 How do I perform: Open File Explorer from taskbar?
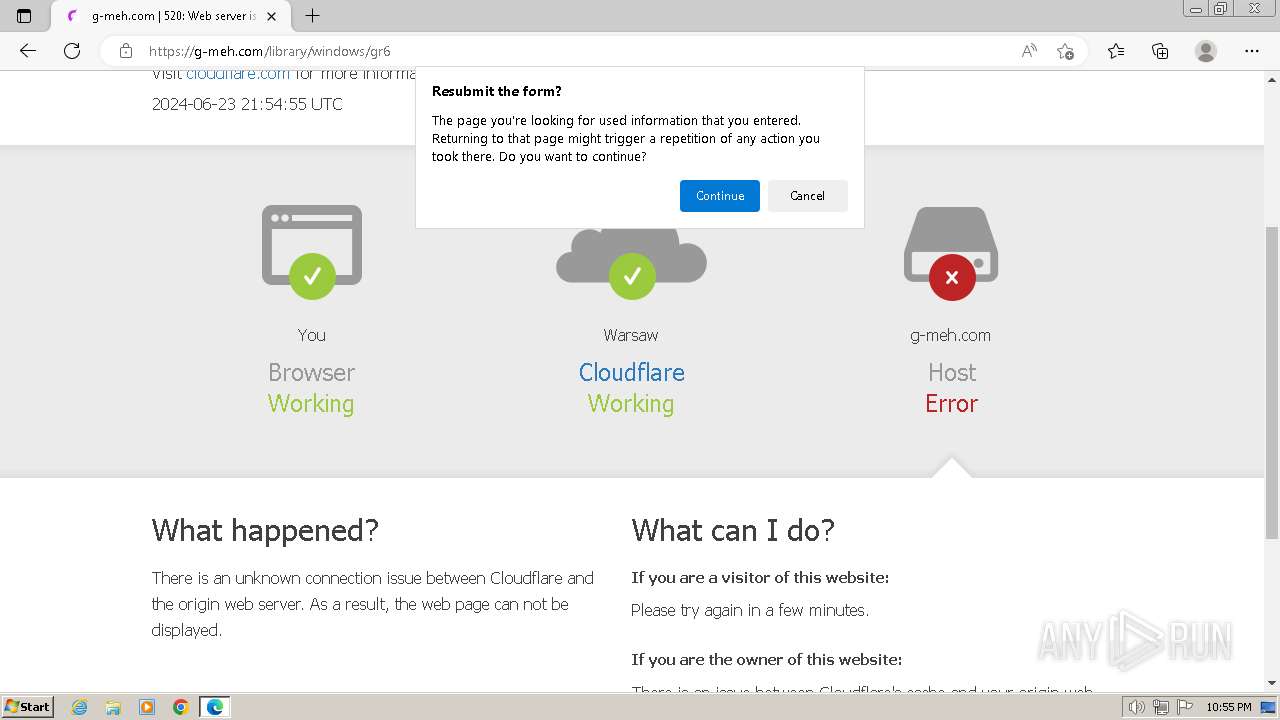tap(113, 707)
